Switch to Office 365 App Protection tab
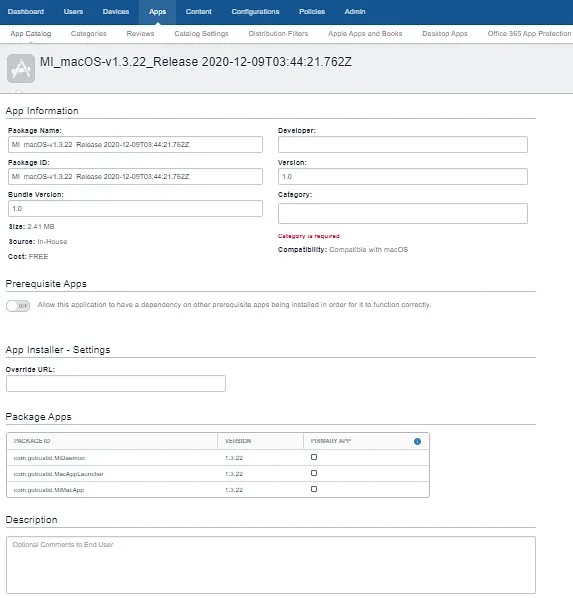The image size is (573, 598). click(530, 34)
